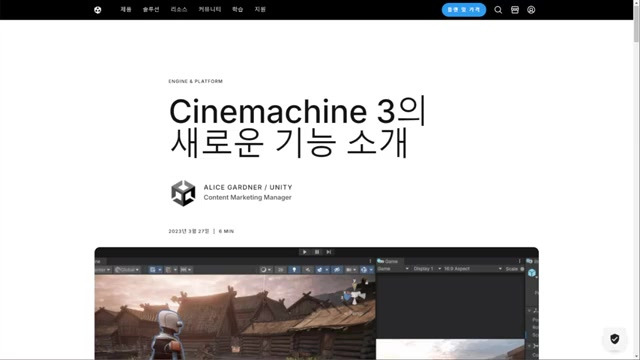
Task: Open the 리소스 navigation menu
Action: (179, 9)
